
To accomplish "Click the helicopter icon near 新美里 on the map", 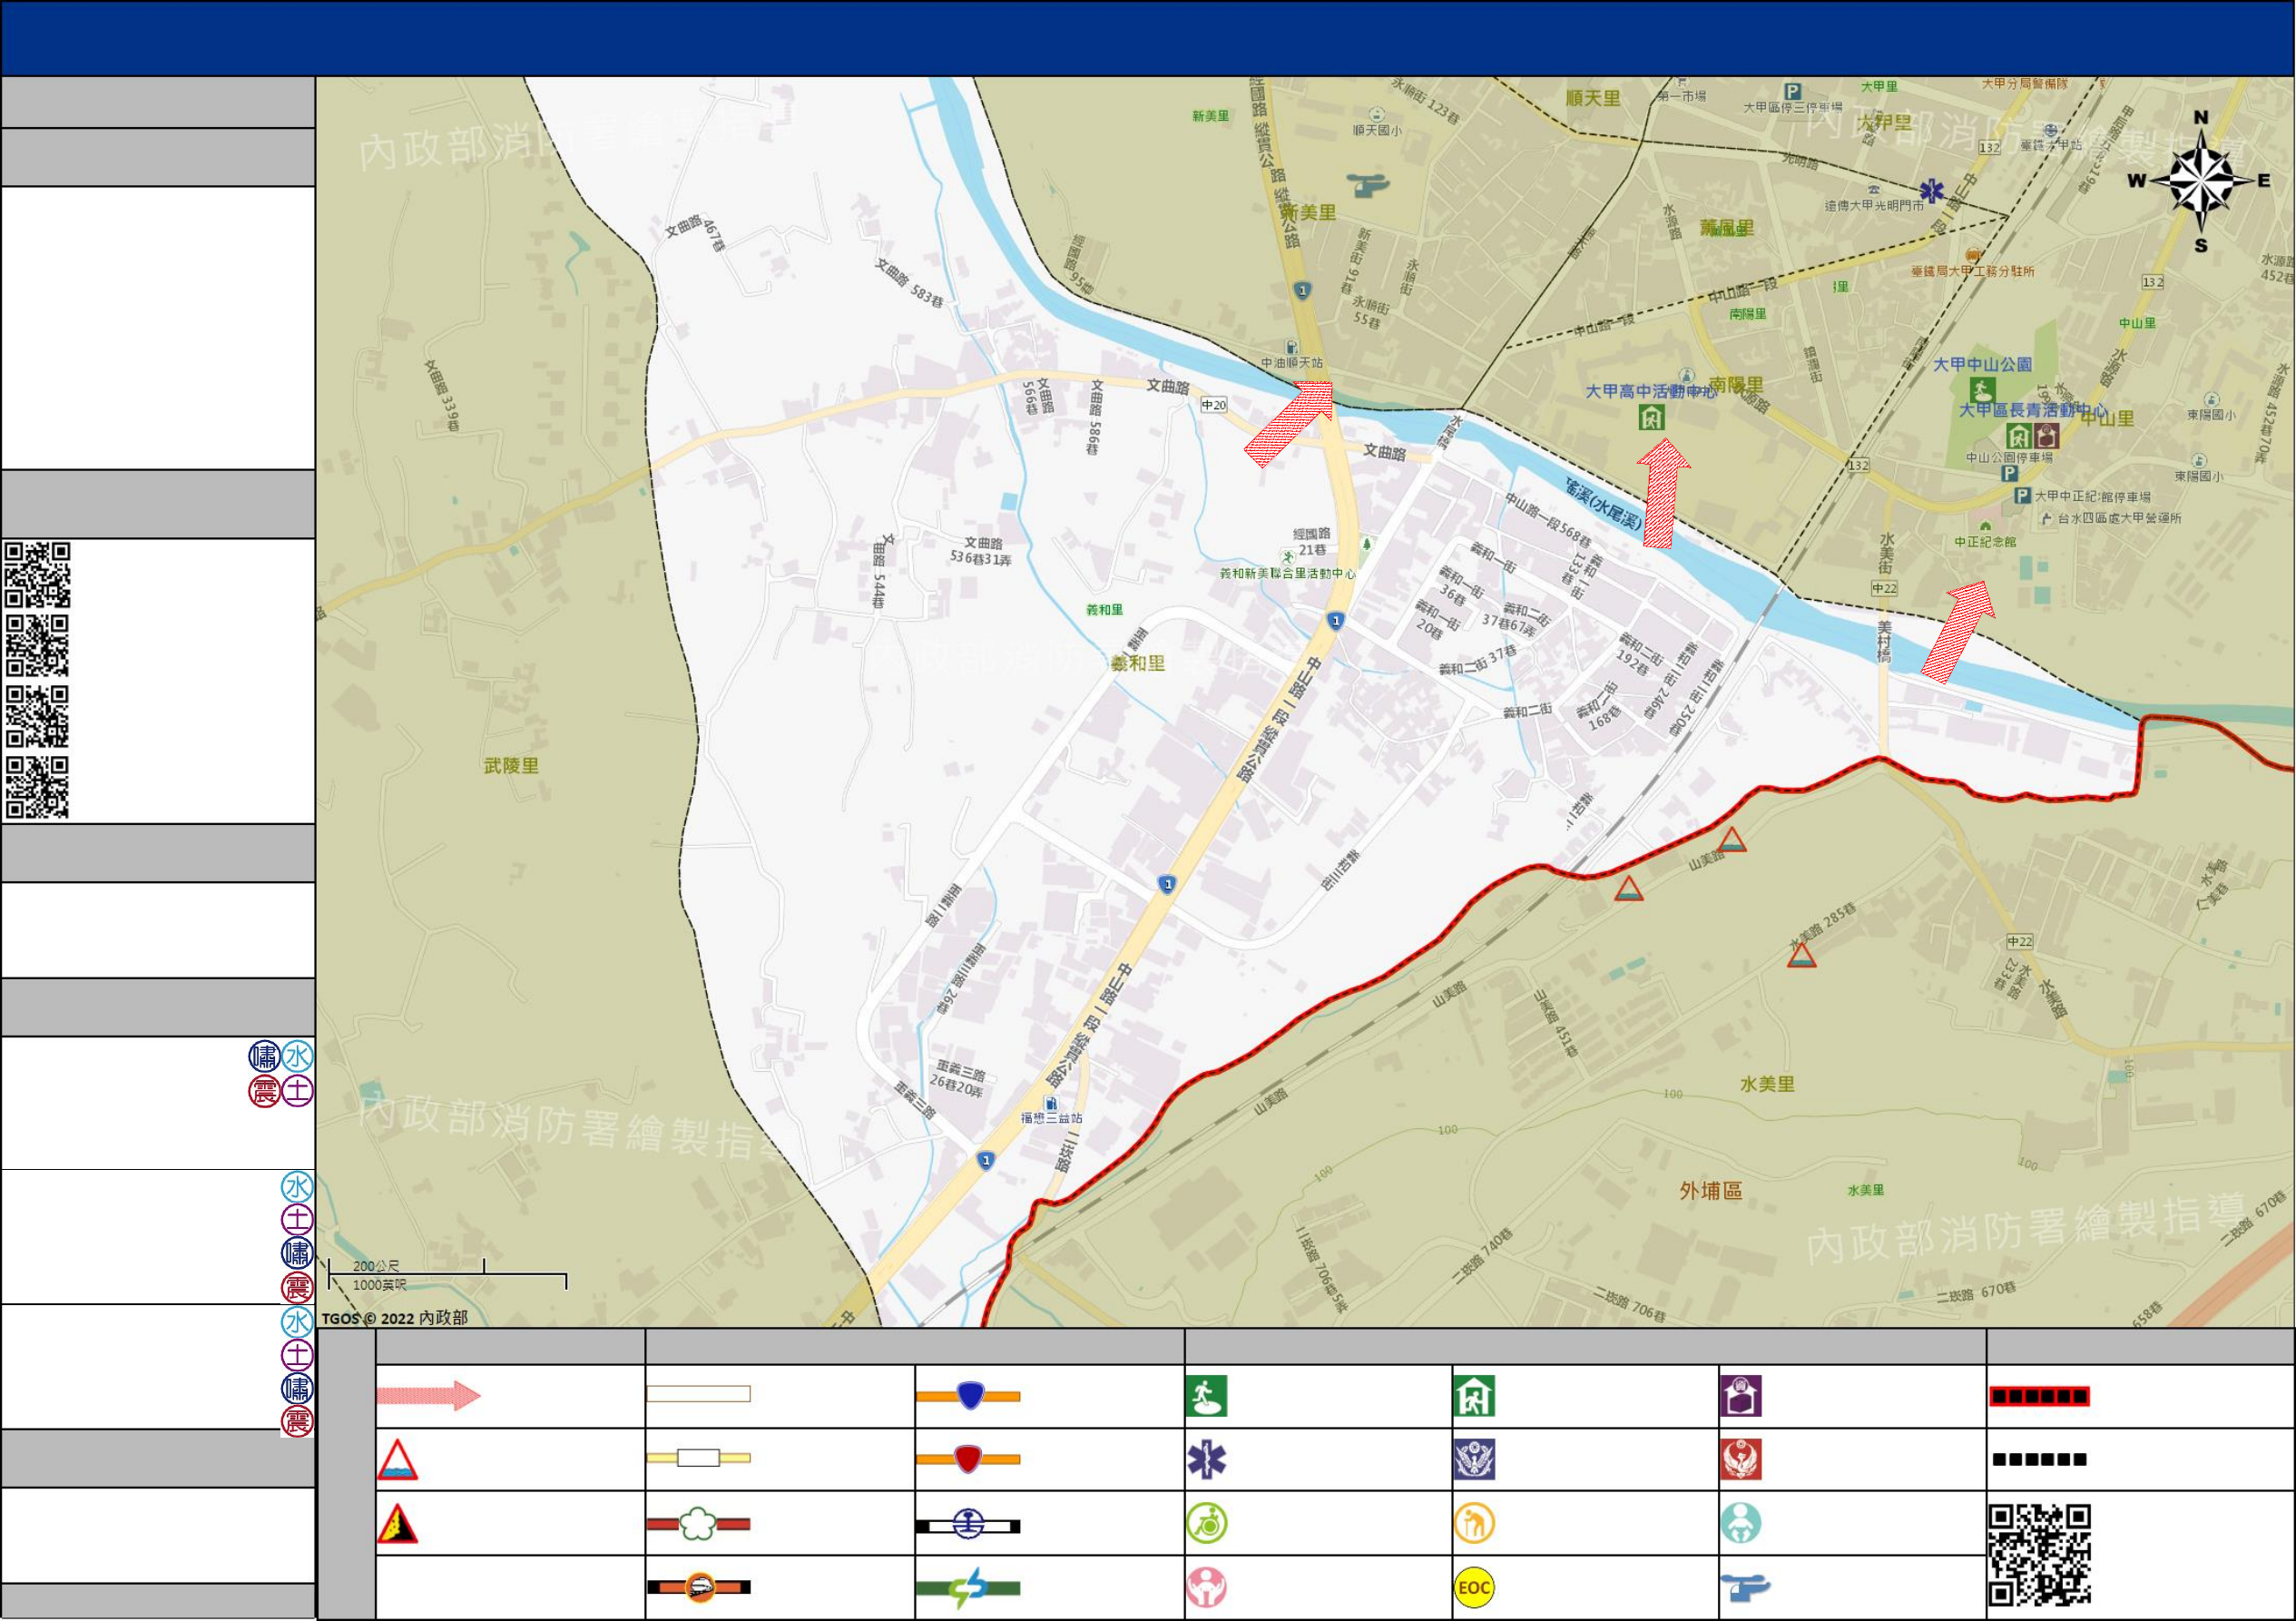I will click(x=1367, y=184).
